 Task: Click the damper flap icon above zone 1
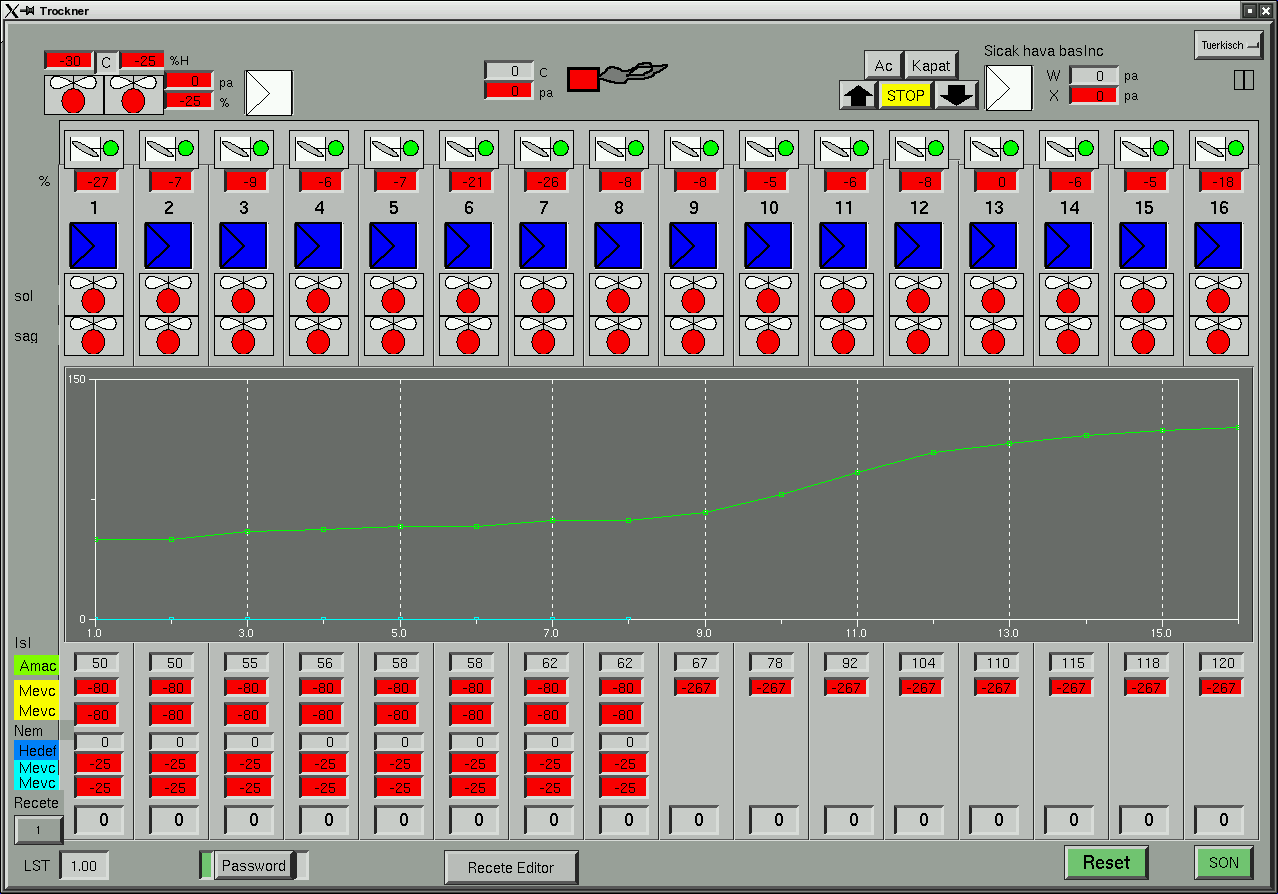click(84, 149)
